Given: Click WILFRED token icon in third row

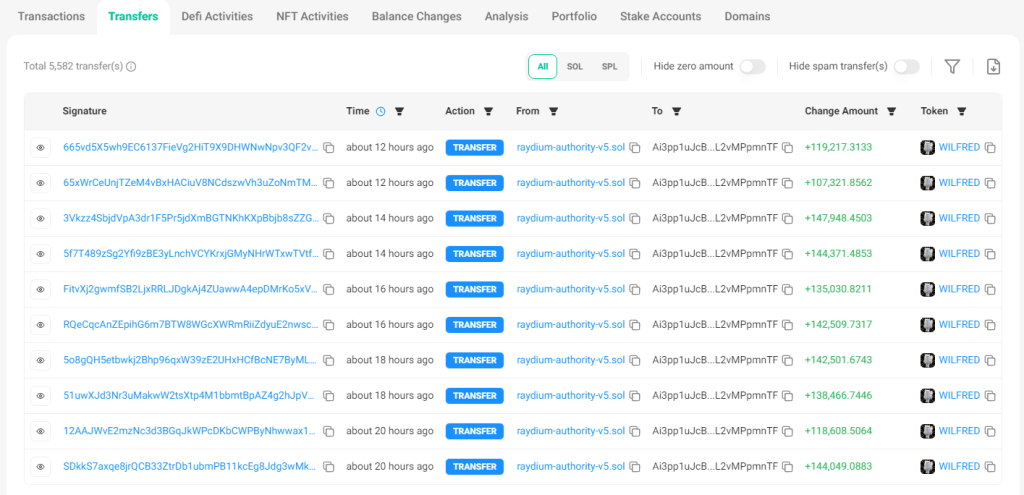Looking at the screenshot, I should point(927,219).
